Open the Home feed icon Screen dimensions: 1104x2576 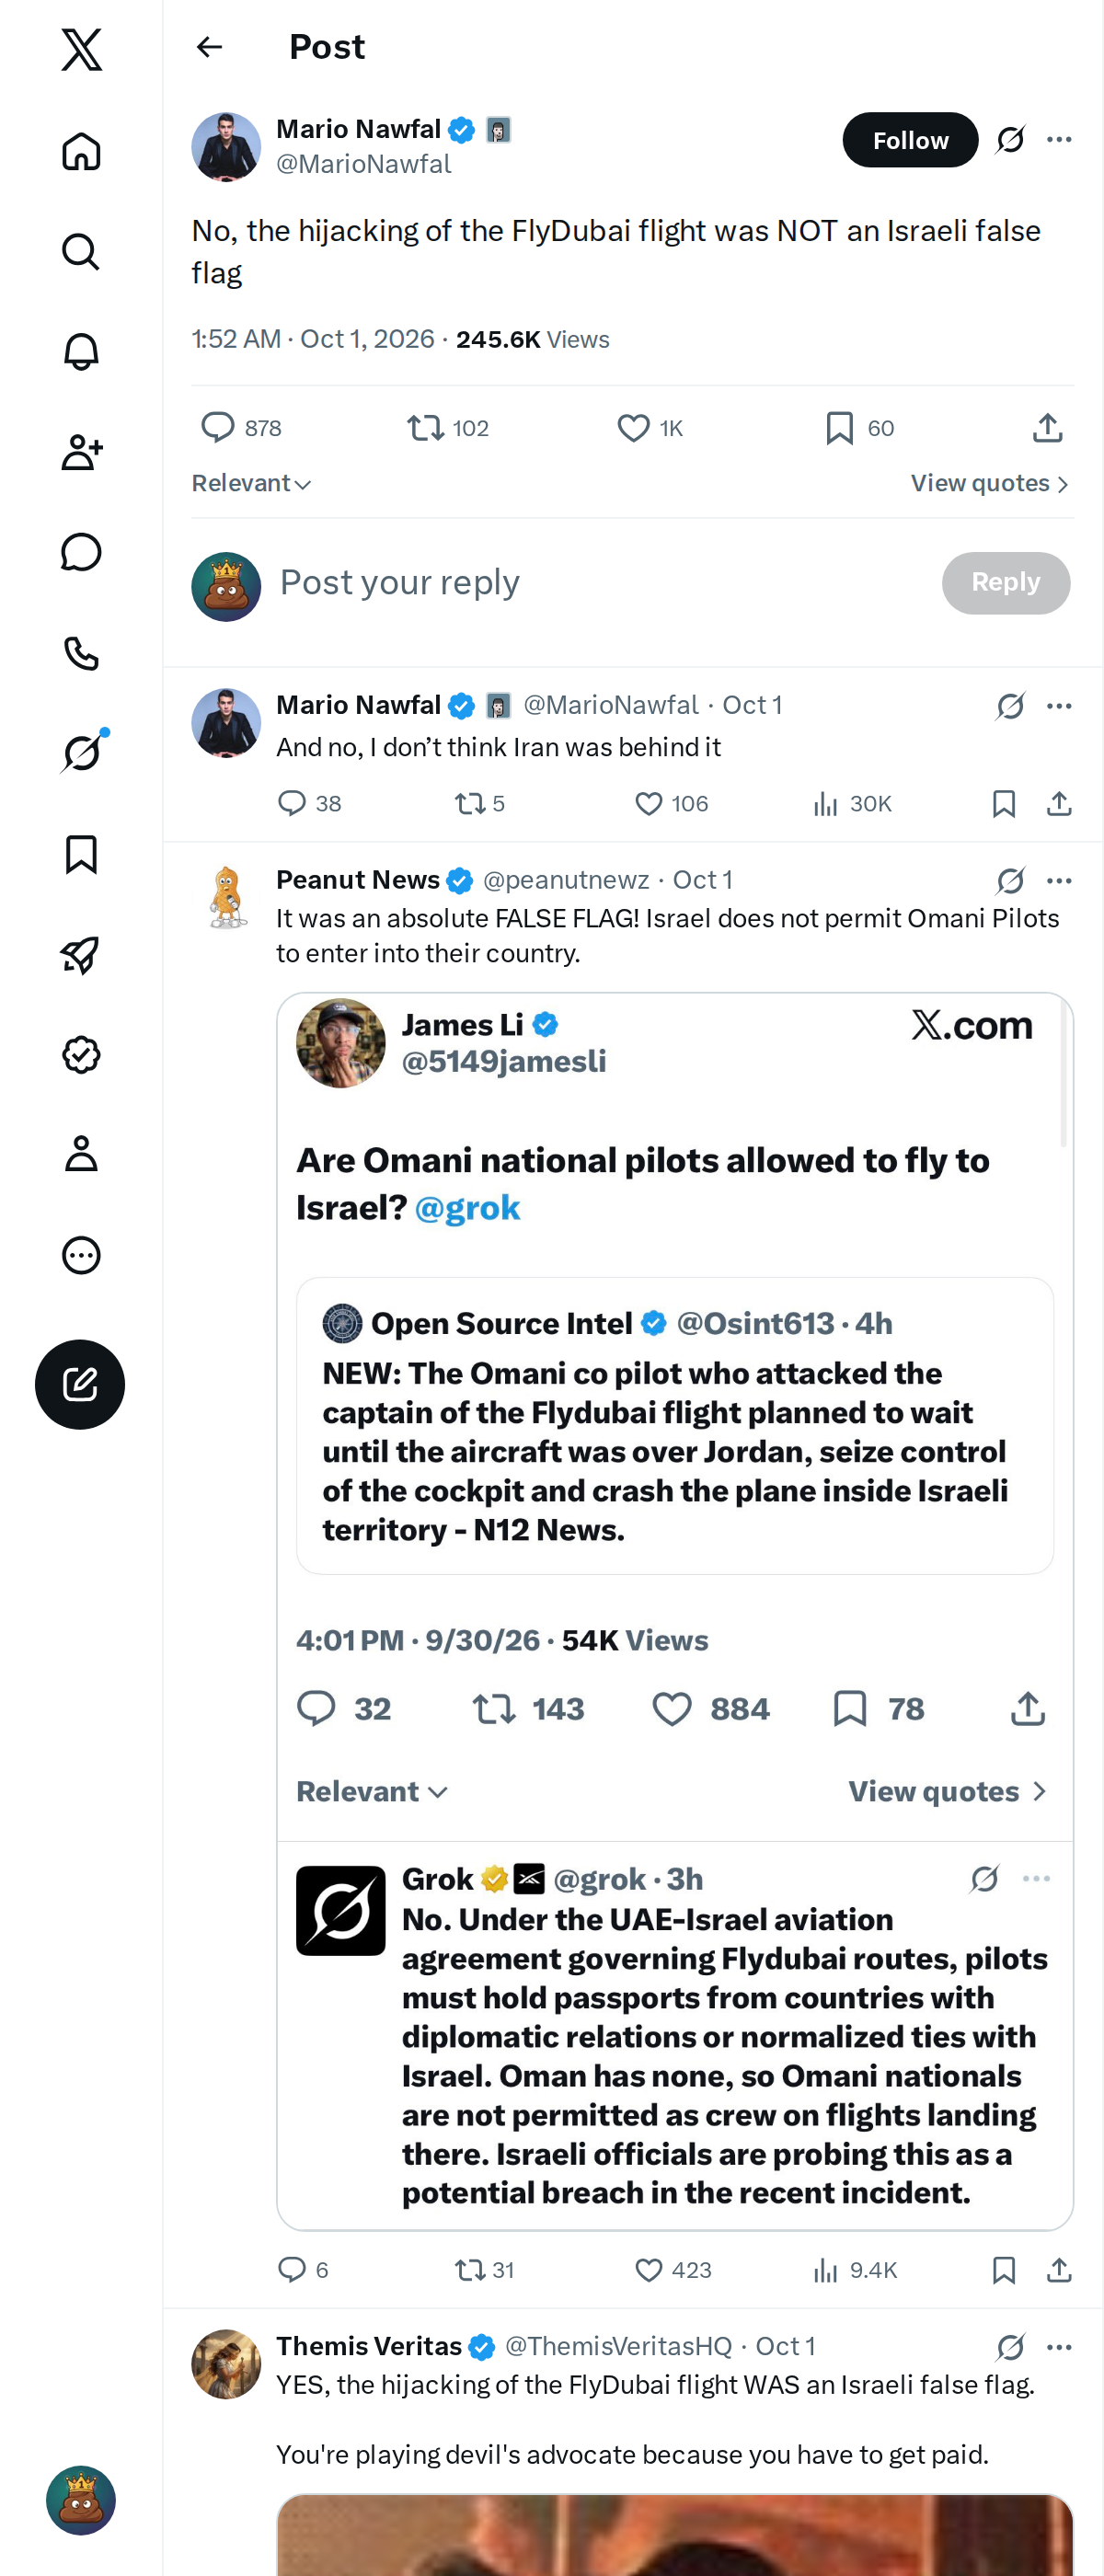[x=81, y=151]
